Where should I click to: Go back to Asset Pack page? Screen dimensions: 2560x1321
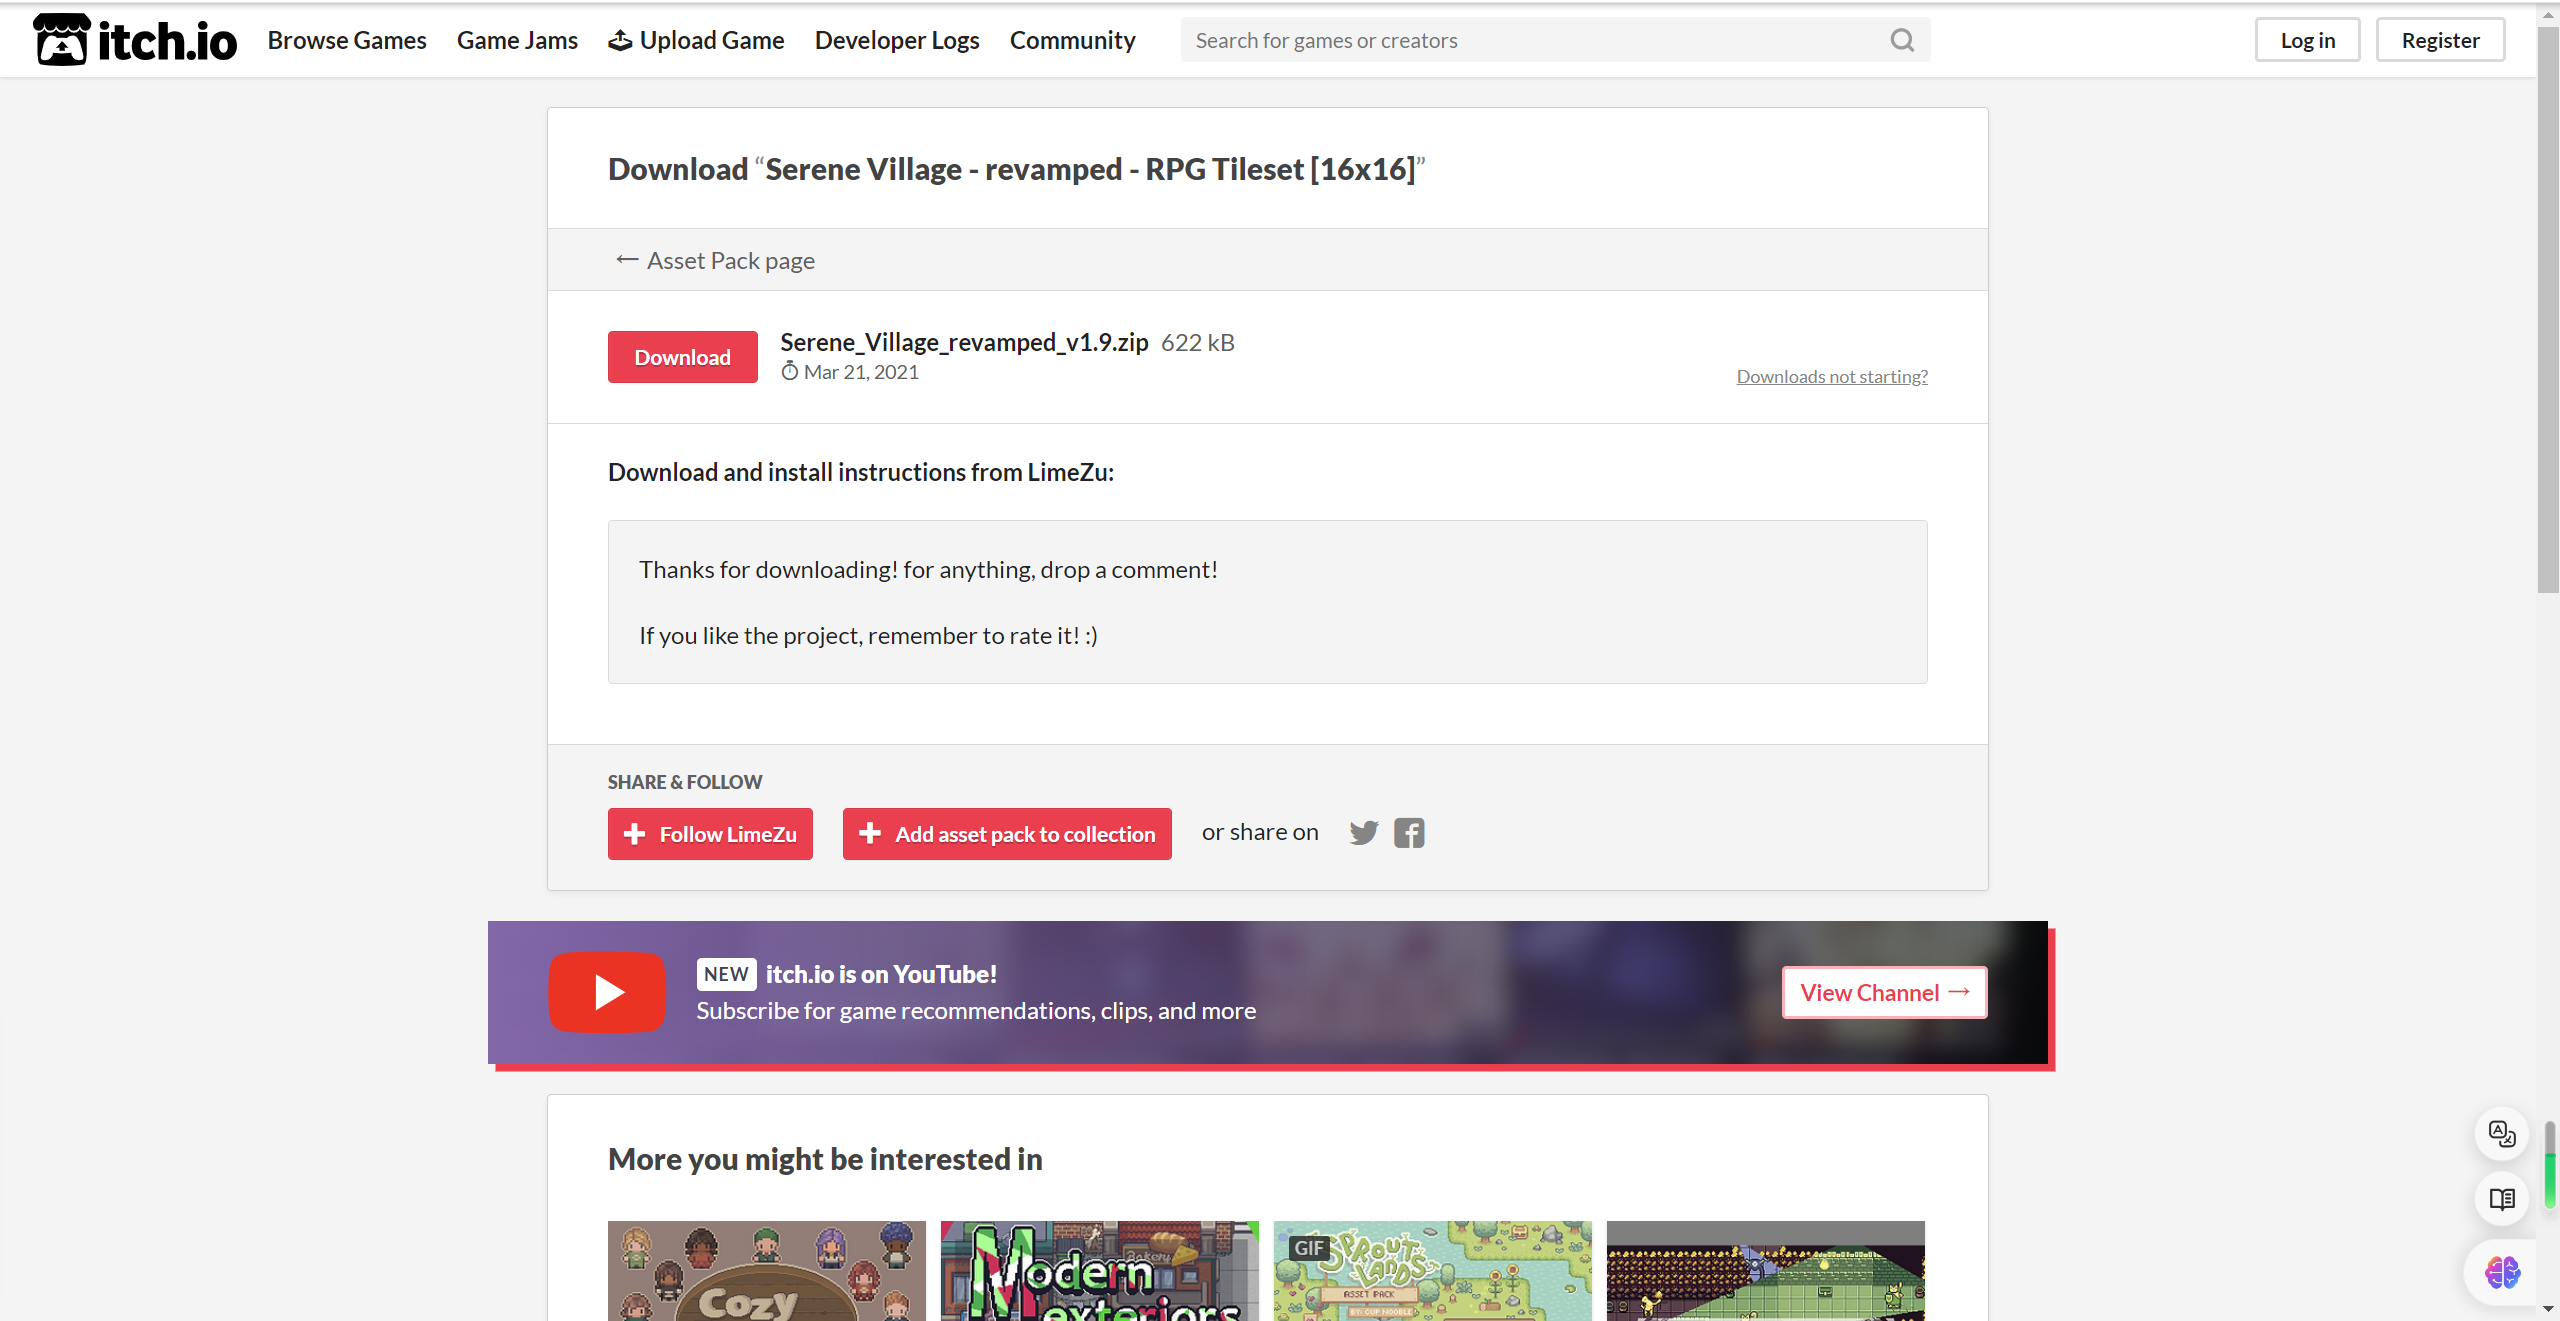716,260
